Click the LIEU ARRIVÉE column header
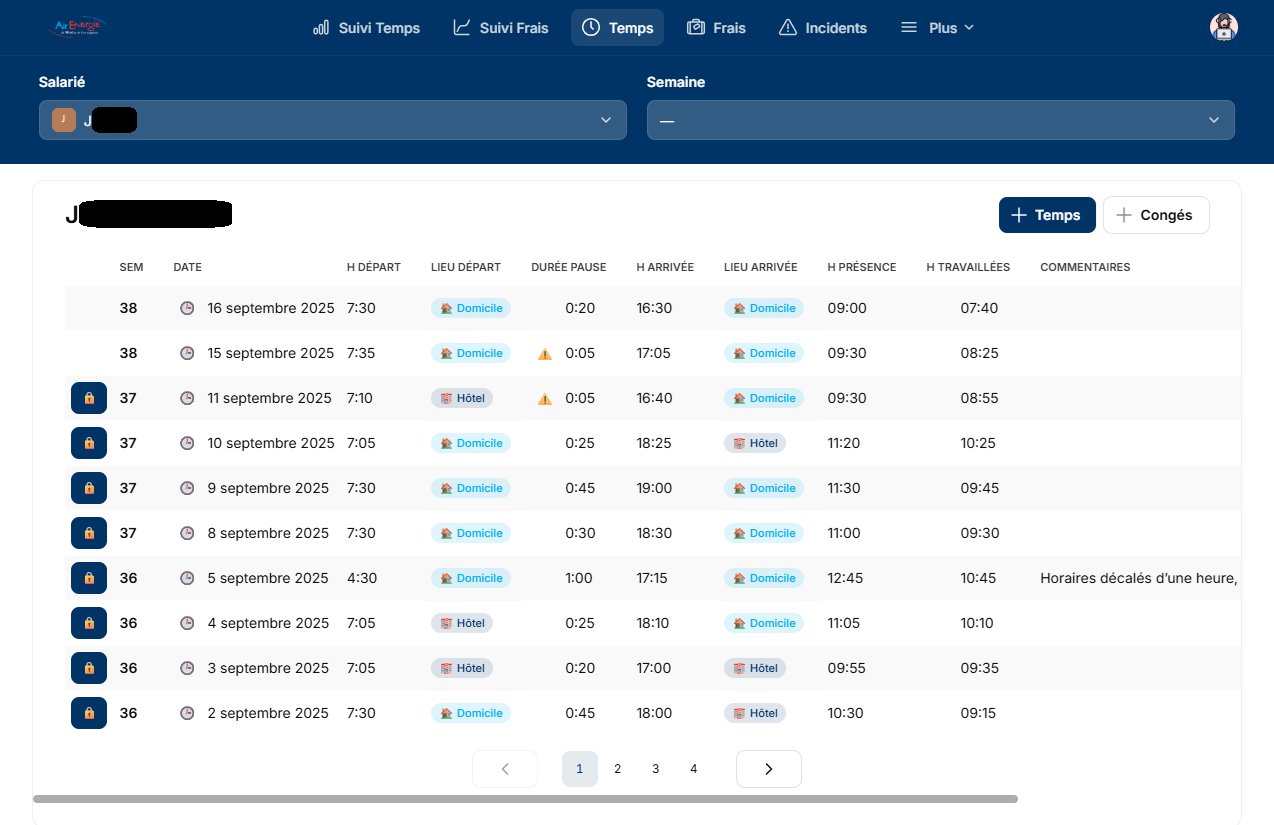The height and width of the screenshot is (825, 1274). [761, 267]
